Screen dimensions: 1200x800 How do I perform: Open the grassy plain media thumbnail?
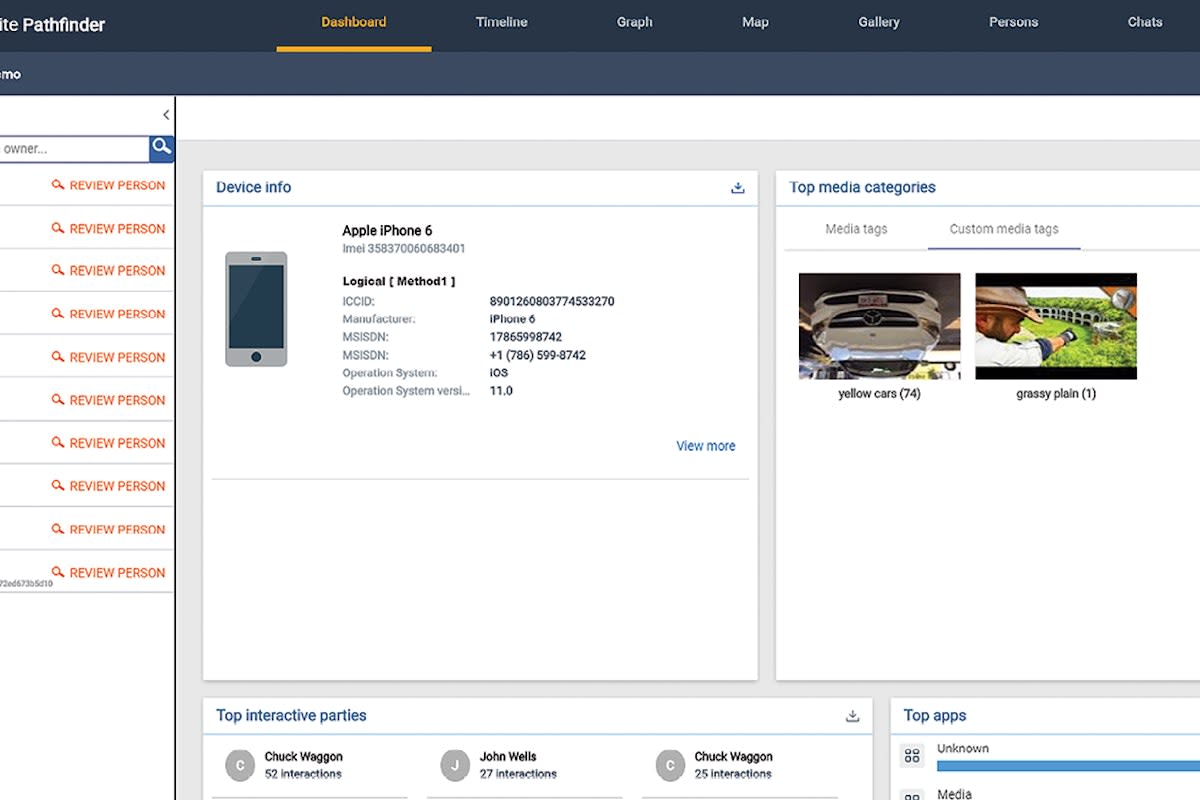(1056, 326)
